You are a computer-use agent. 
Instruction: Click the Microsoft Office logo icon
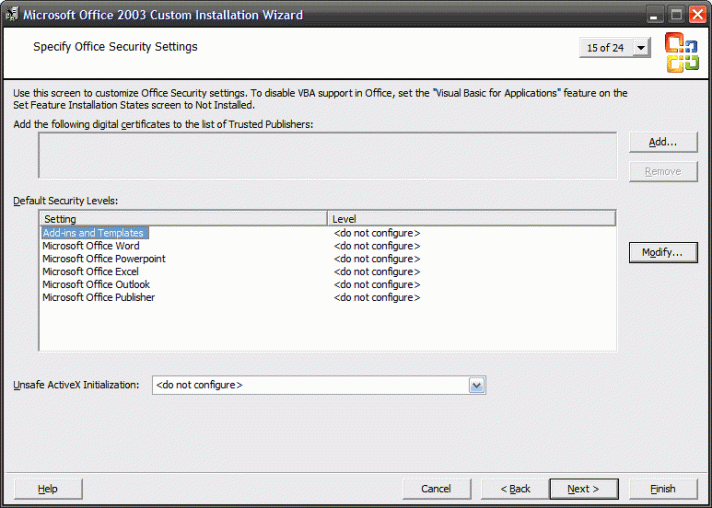[682, 52]
